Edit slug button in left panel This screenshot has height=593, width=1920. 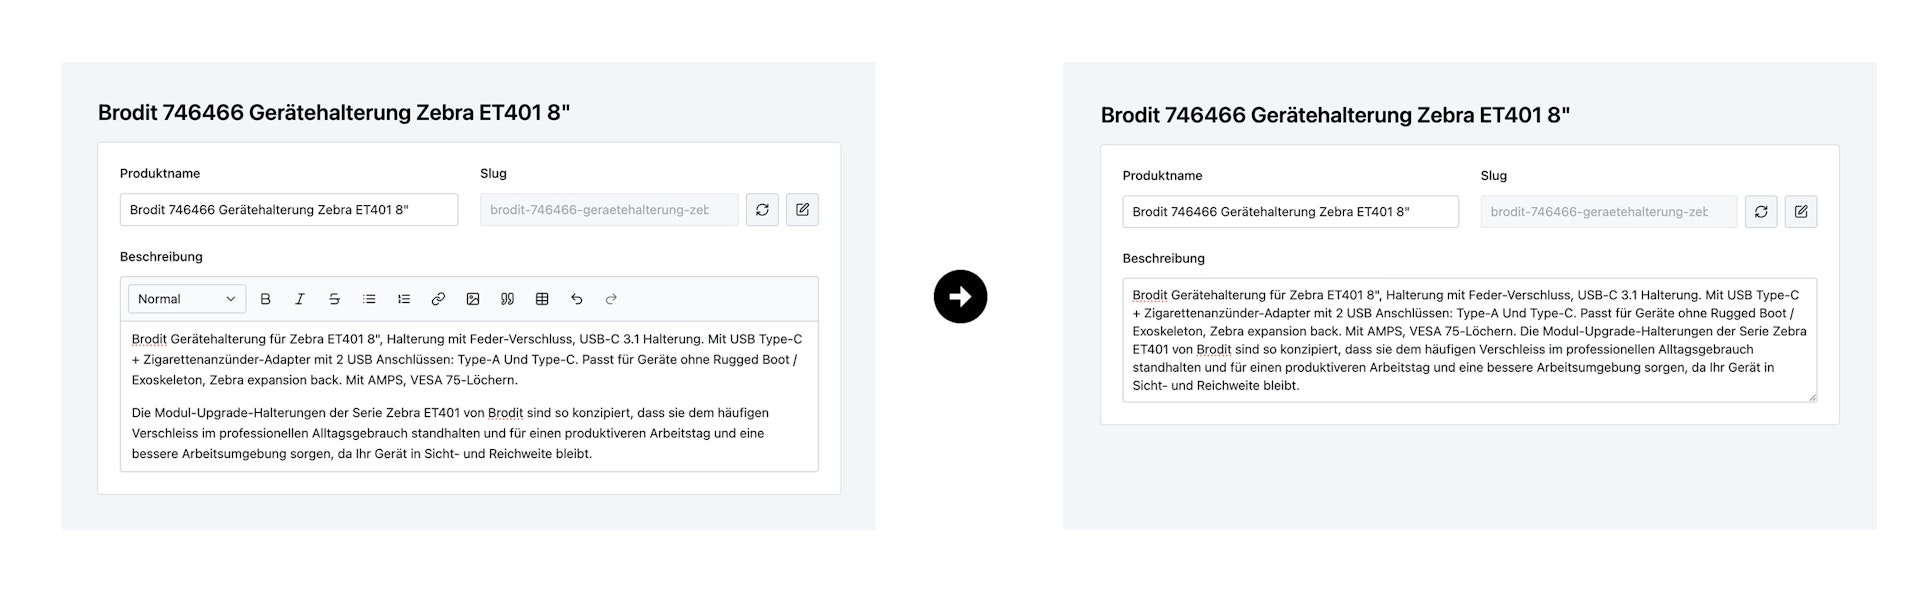point(802,210)
